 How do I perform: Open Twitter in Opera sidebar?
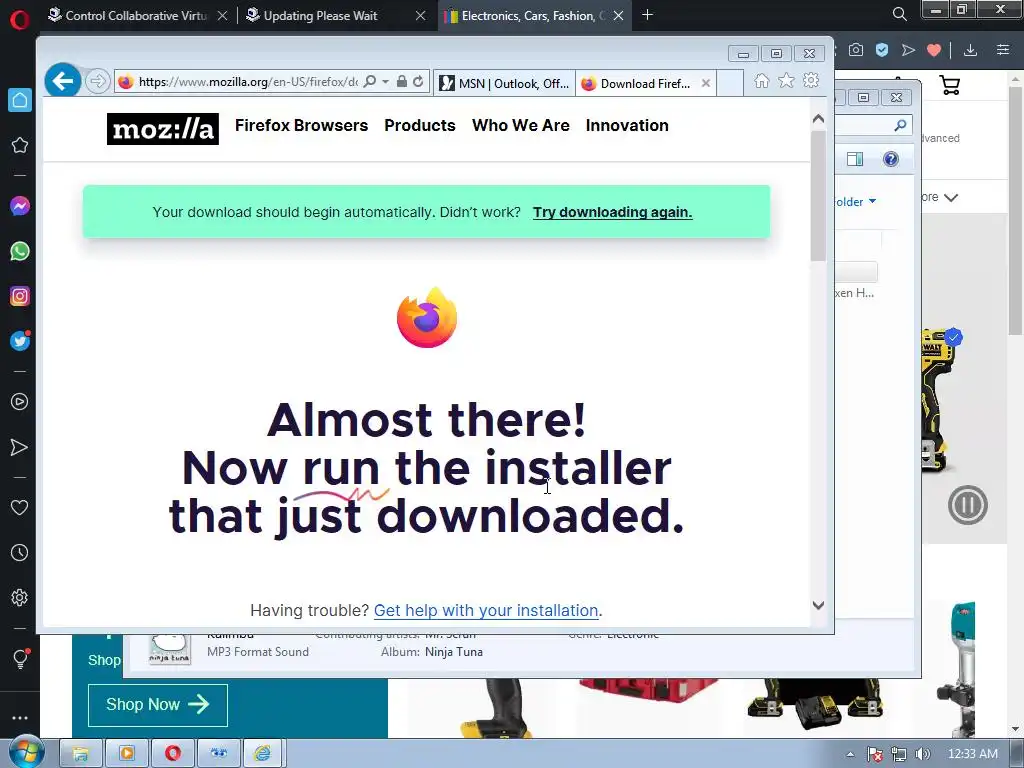20,341
